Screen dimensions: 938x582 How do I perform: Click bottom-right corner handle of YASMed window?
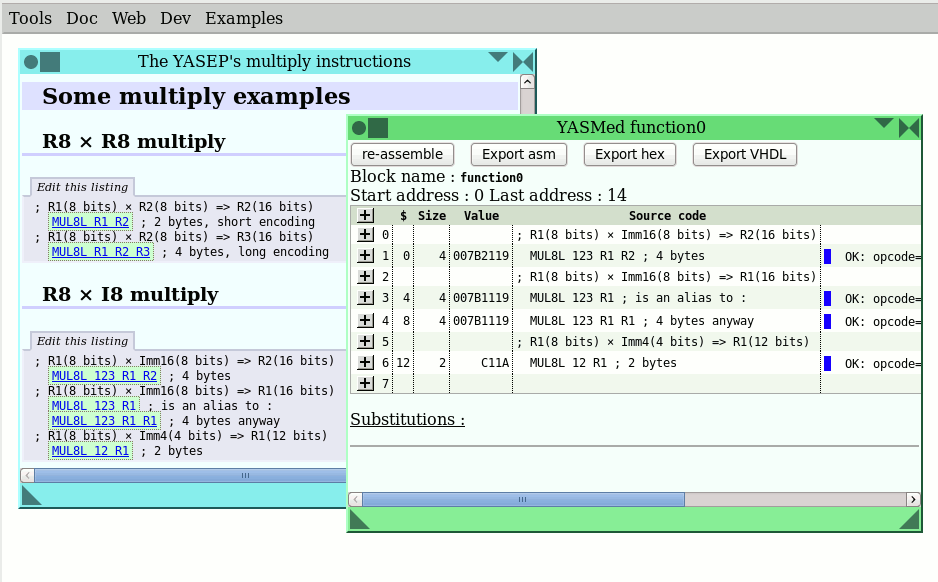pos(909,520)
